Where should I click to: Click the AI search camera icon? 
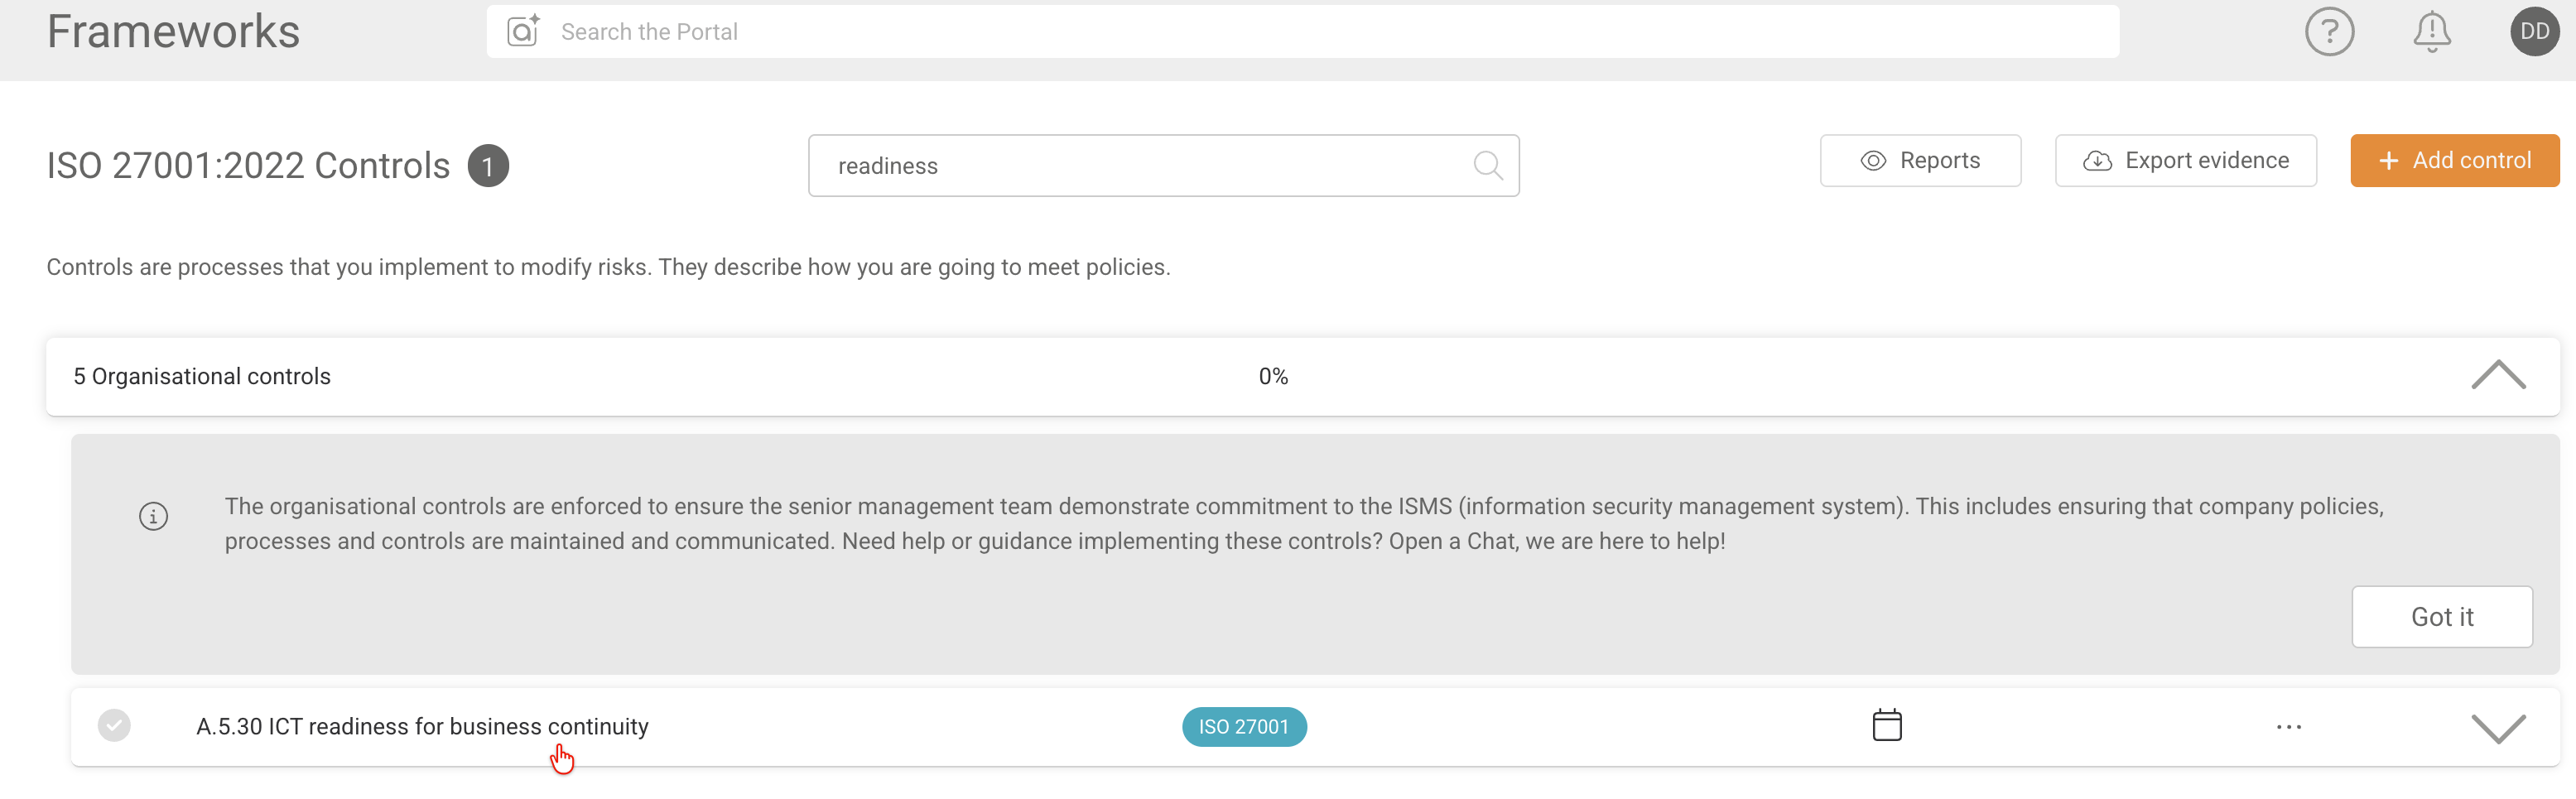click(522, 31)
